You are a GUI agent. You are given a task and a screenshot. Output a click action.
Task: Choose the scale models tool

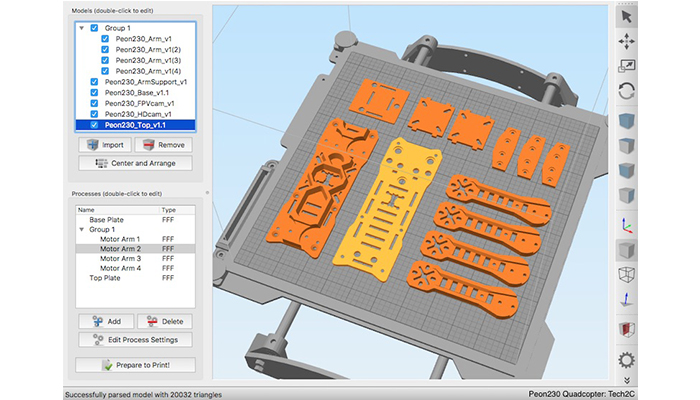click(626, 66)
